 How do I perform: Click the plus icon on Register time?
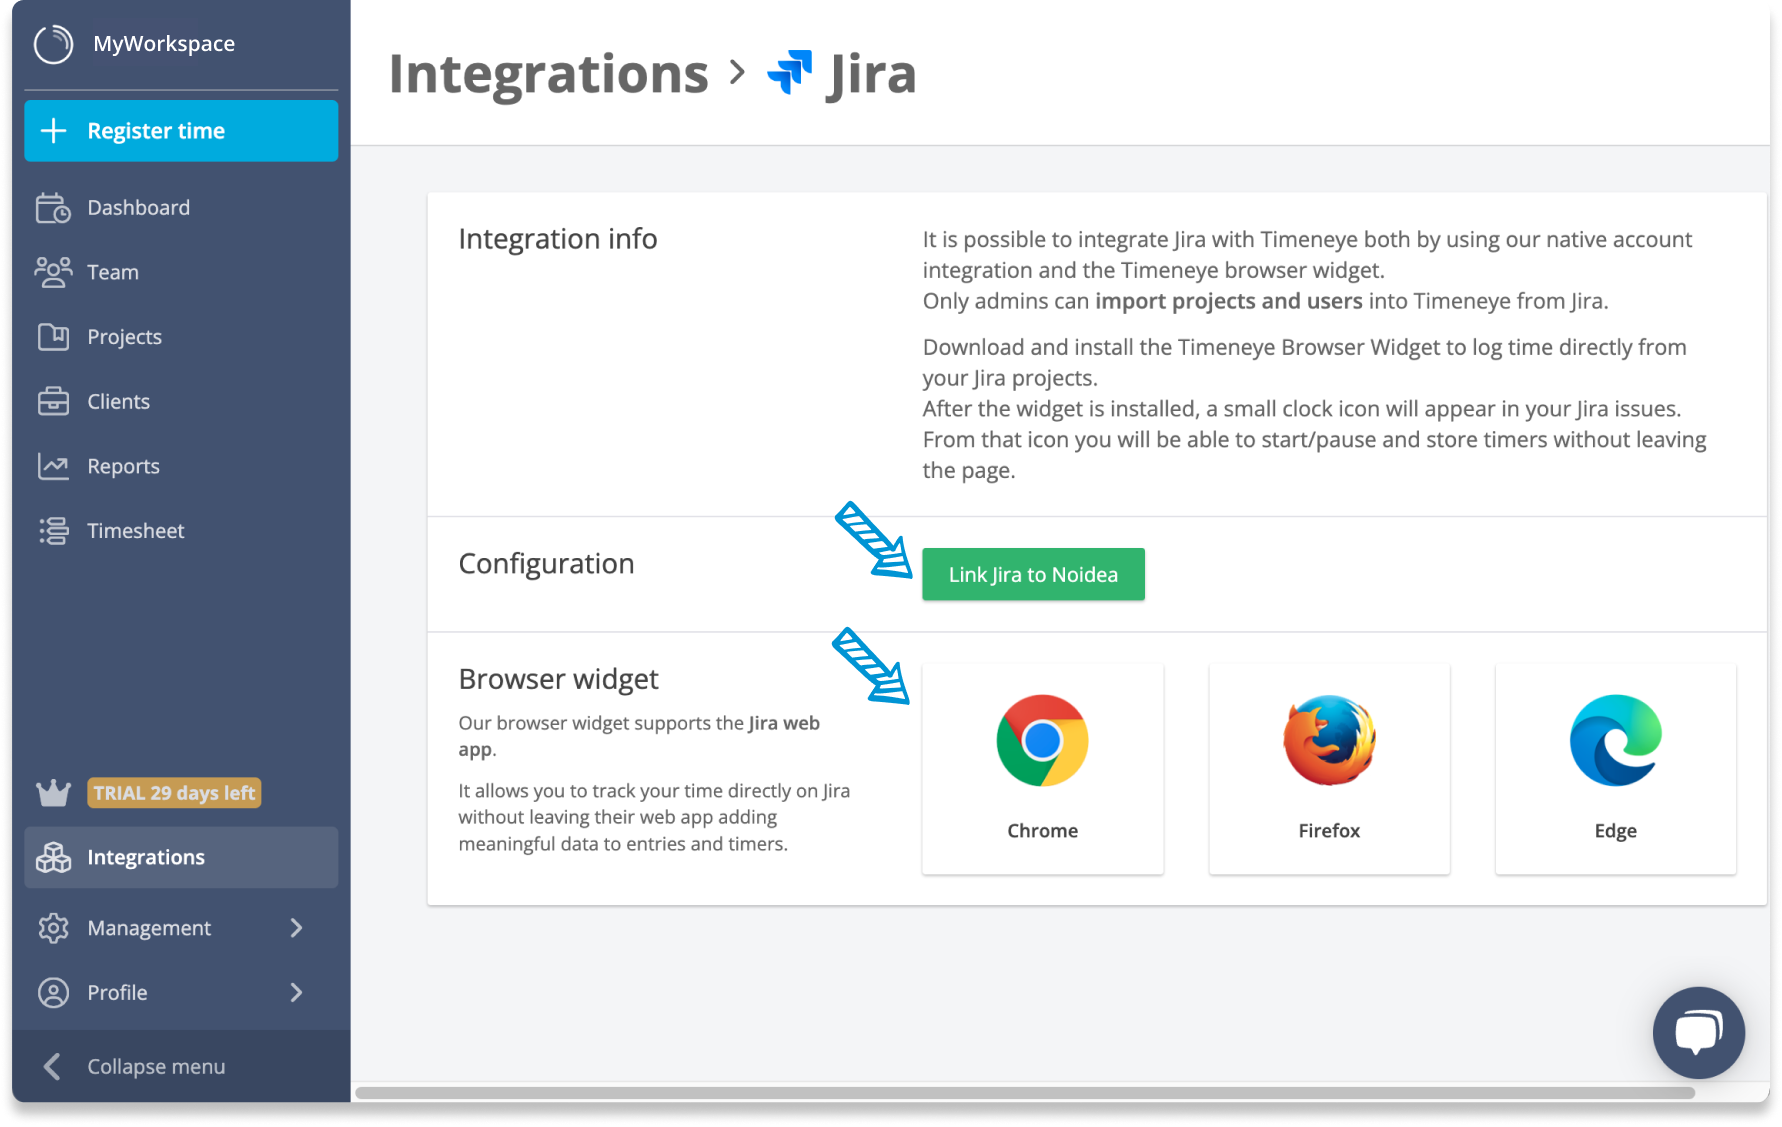pos(53,131)
